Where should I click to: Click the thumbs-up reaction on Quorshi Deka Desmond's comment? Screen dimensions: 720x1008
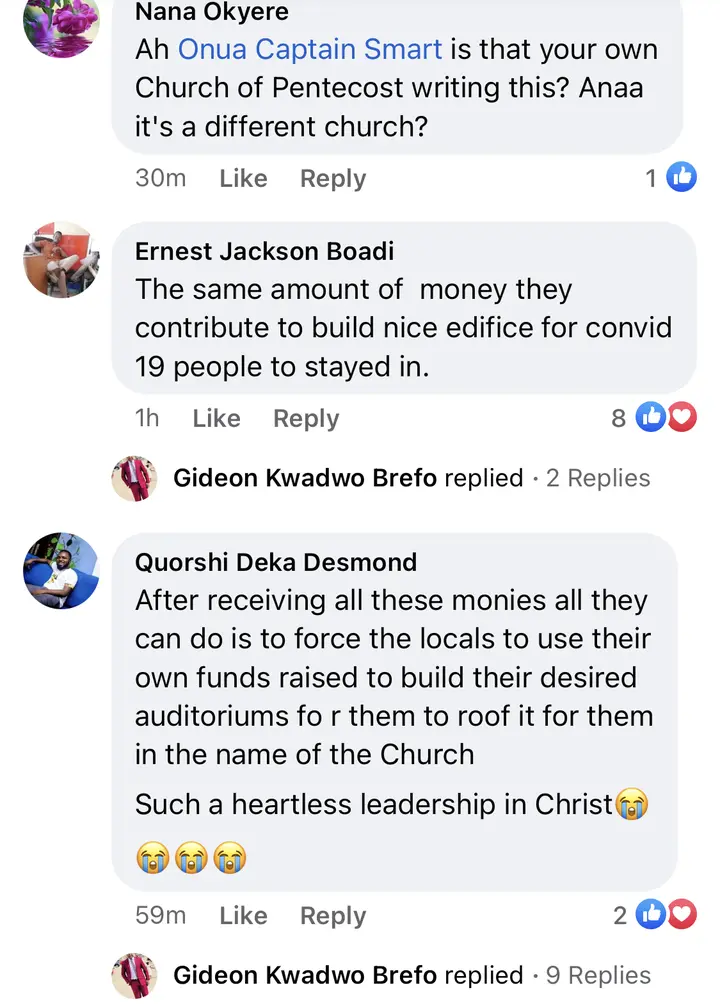pos(651,914)
